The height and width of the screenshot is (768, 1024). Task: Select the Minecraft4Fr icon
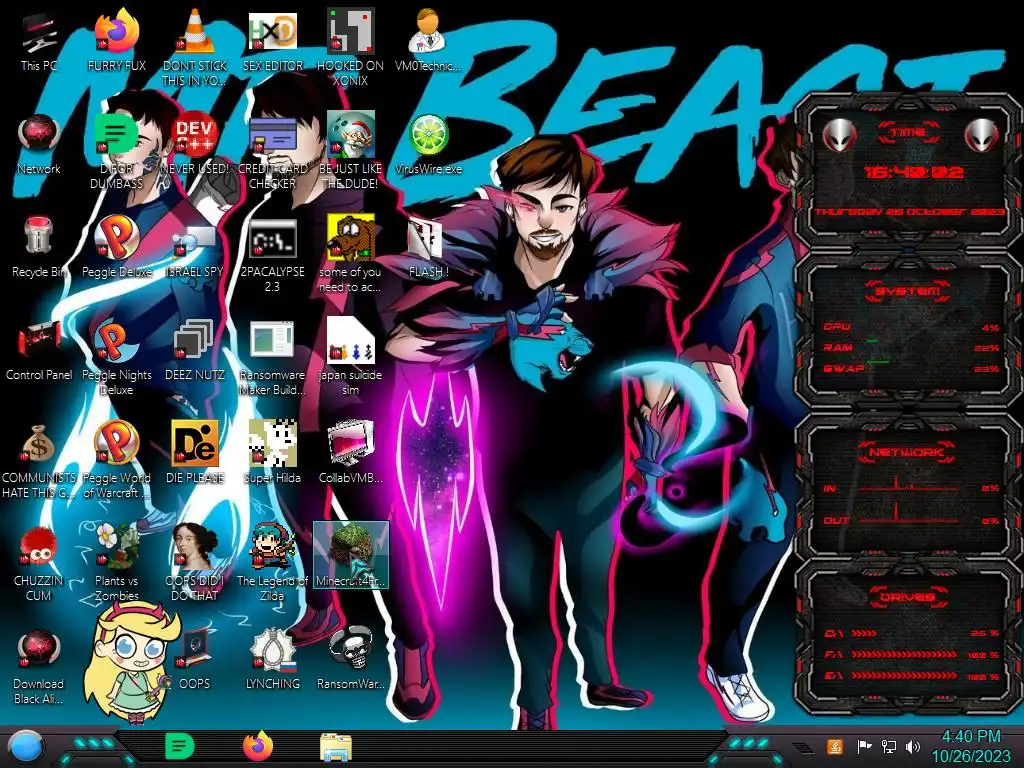tap(351, 554)
